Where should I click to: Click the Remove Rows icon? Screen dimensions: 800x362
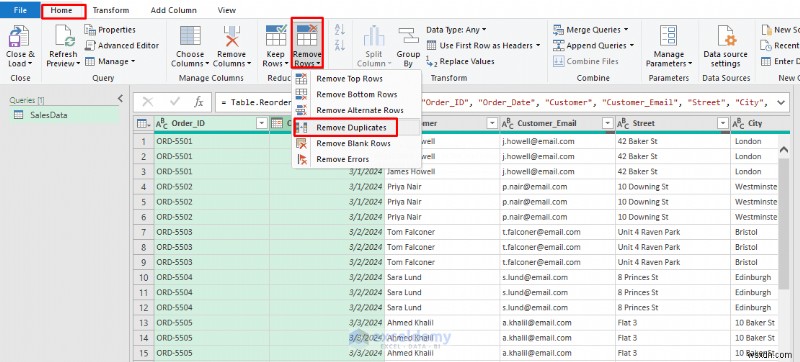[307, 36]
